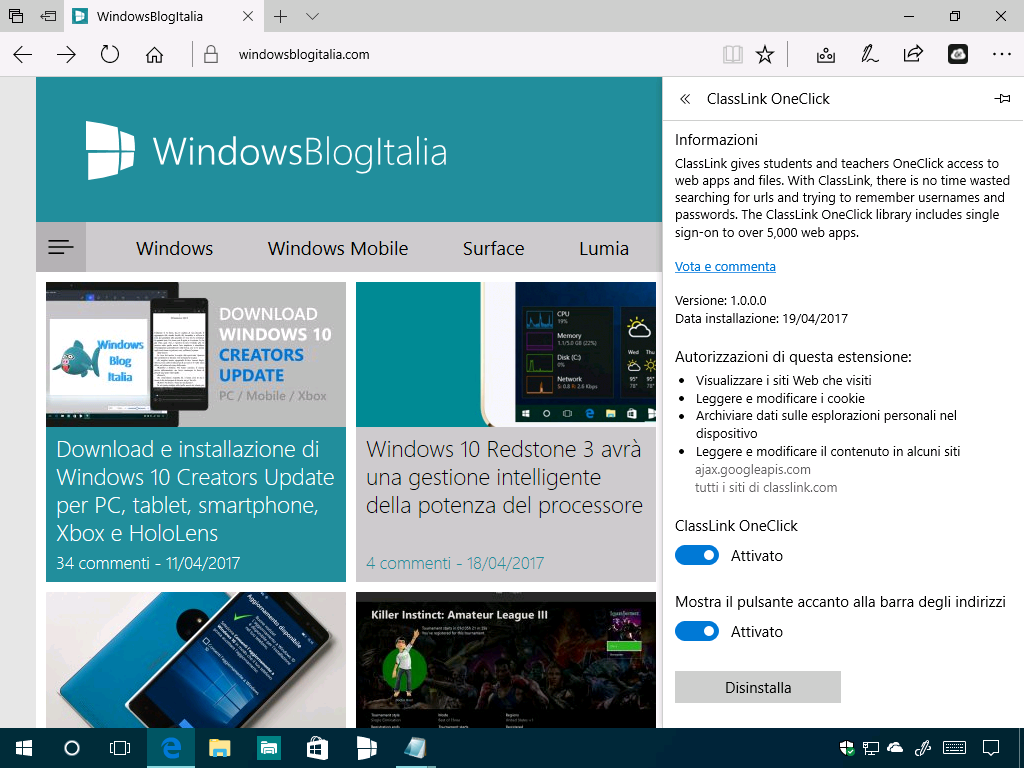The image size is (1024, 768).
Task: Select the WindowsBlogItalia browser tab
Action: (x=163, y=16)
